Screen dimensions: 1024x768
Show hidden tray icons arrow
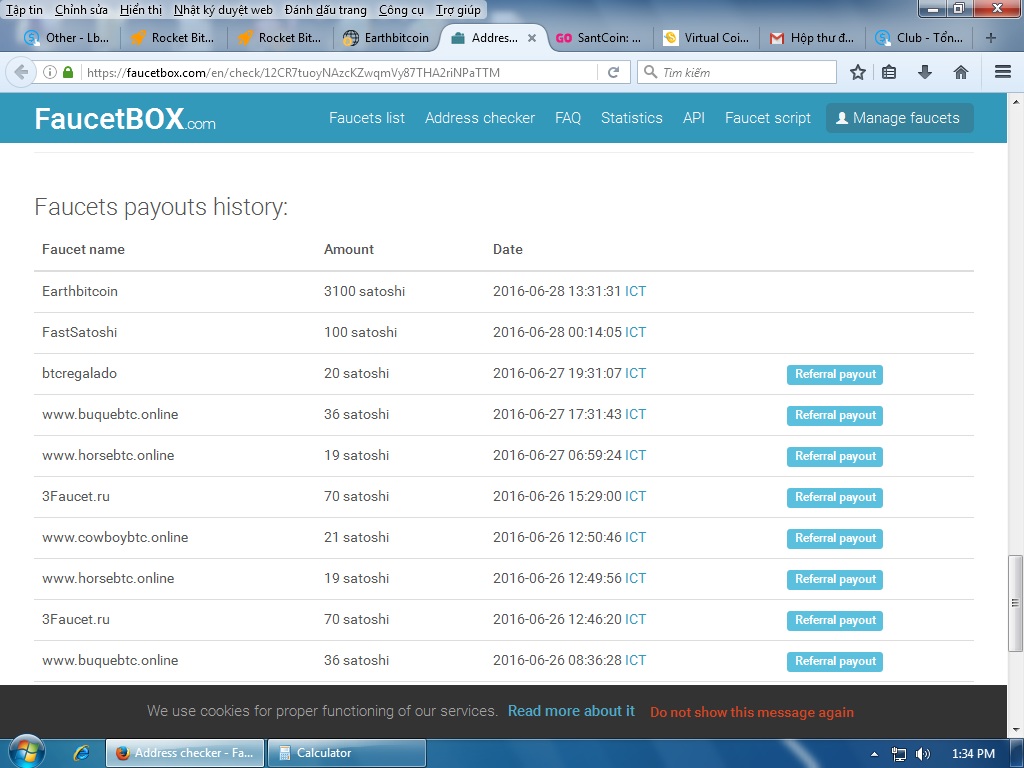(x=874, y=754)
